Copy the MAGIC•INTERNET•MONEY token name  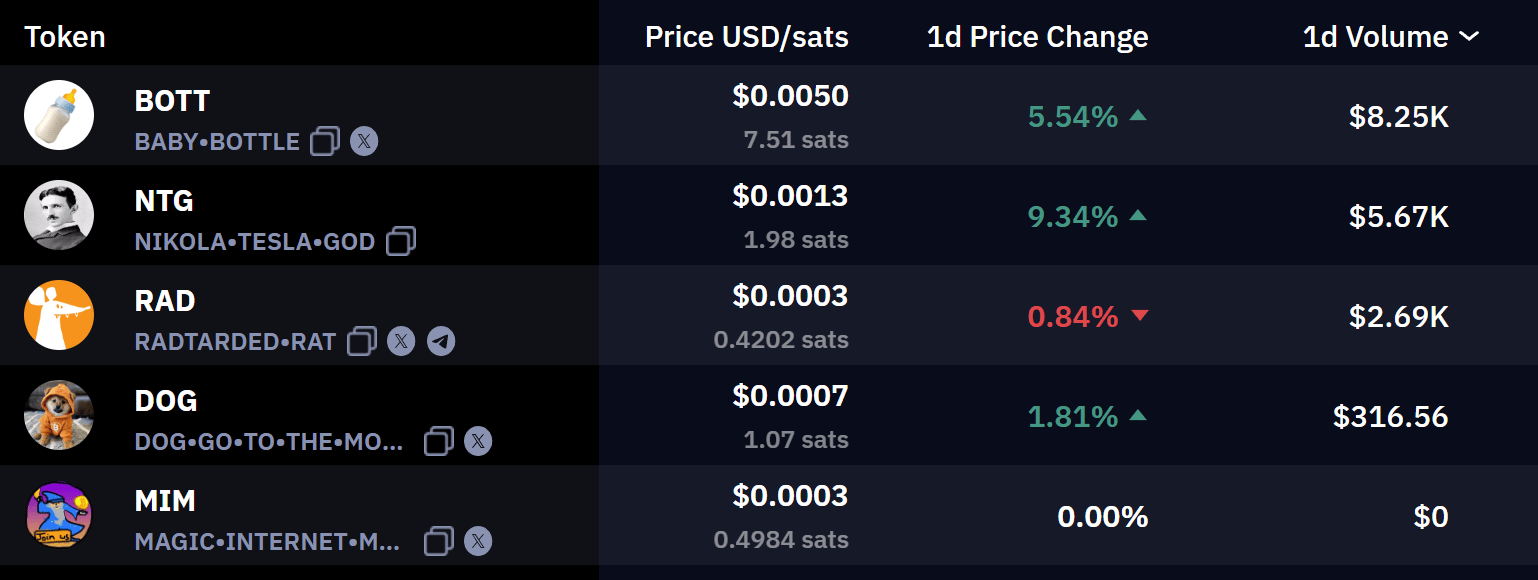tap(439, 541)
